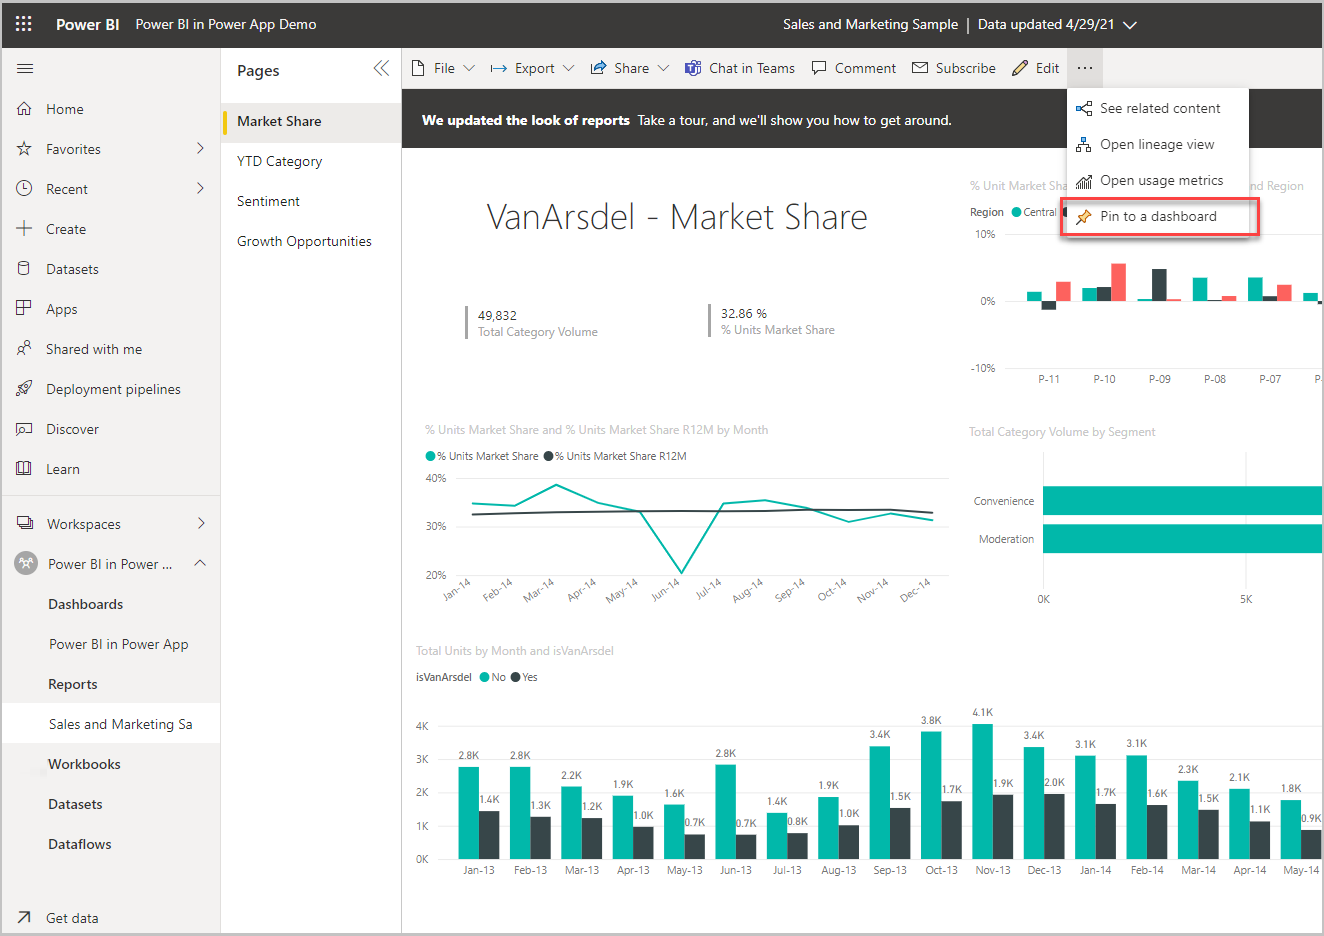Open the Sentiment report page
The width and height of the screenshot is (1324, 936).
tap(268, 200)
